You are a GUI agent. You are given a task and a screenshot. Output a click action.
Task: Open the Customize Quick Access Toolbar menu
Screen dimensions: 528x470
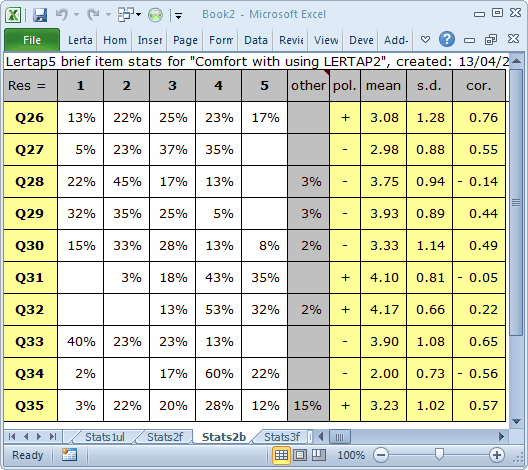(x=178, y=15)
